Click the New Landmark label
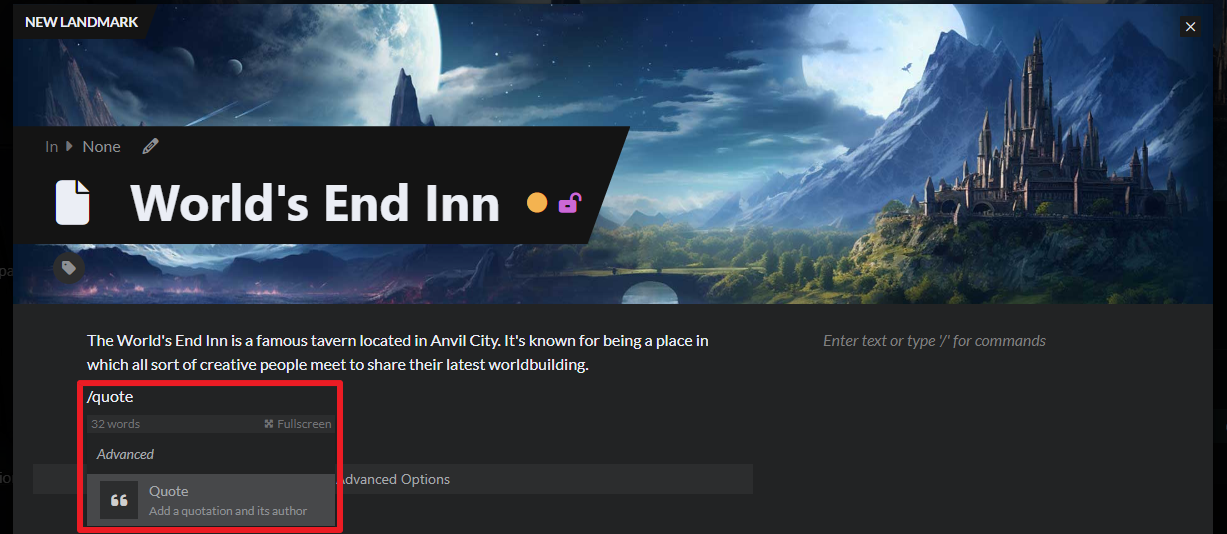 [x=82, y=21]
